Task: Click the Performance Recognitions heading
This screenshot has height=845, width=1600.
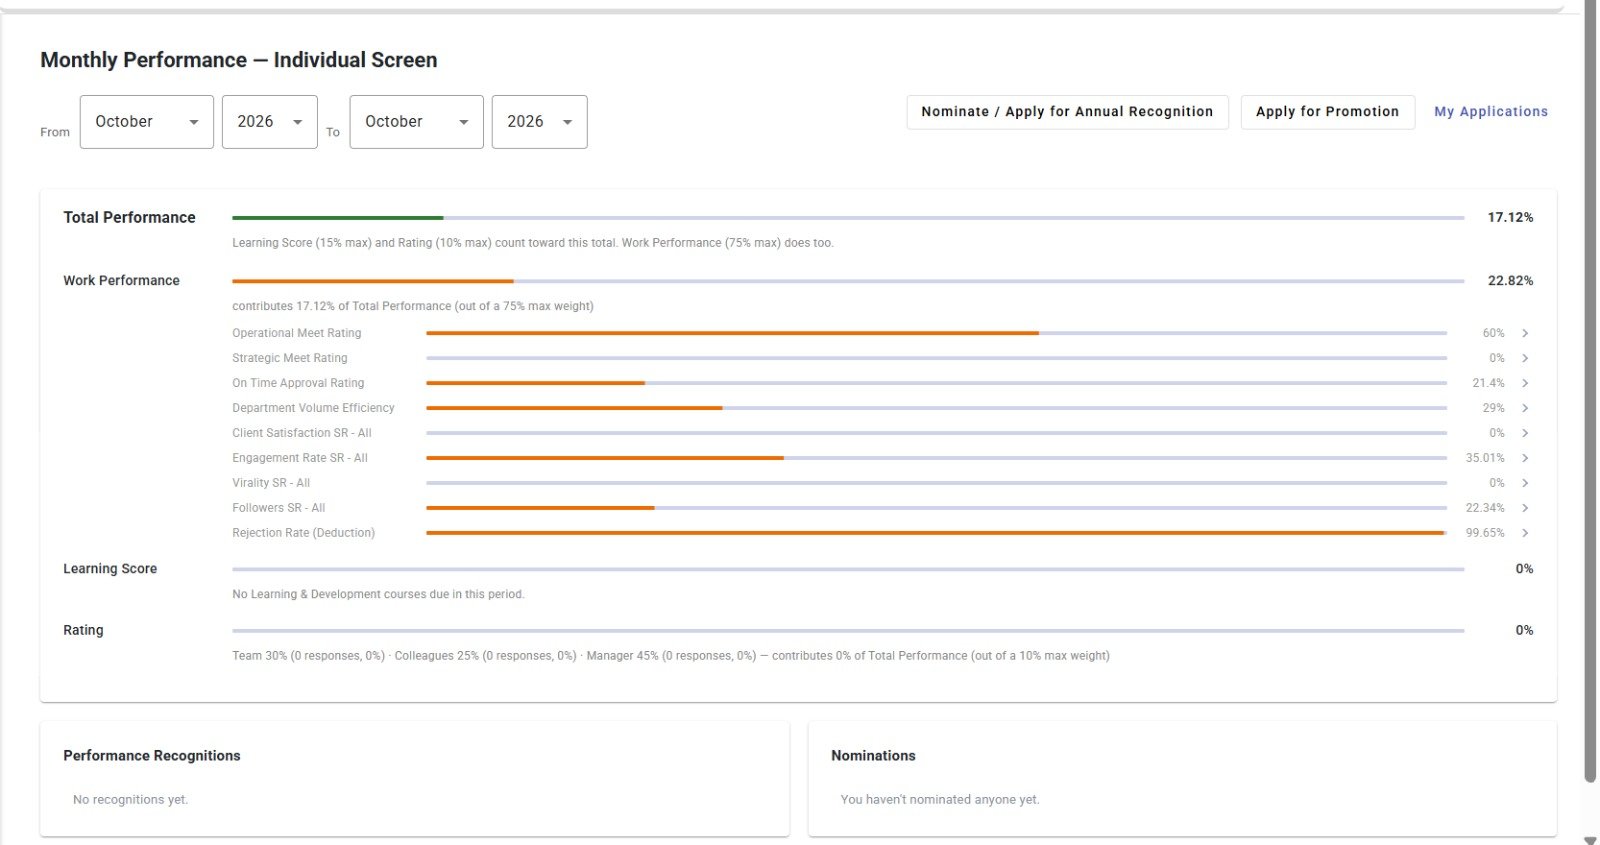Action: (x=152, y=756)
